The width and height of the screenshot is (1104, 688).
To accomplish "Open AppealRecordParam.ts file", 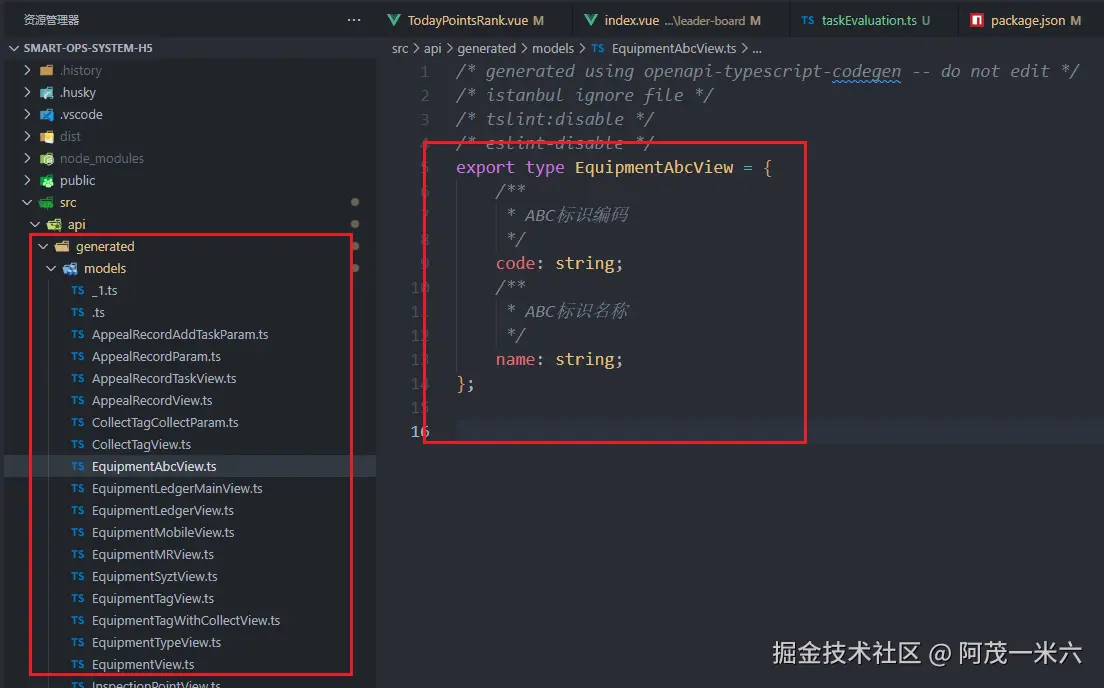I will [156, 356].
